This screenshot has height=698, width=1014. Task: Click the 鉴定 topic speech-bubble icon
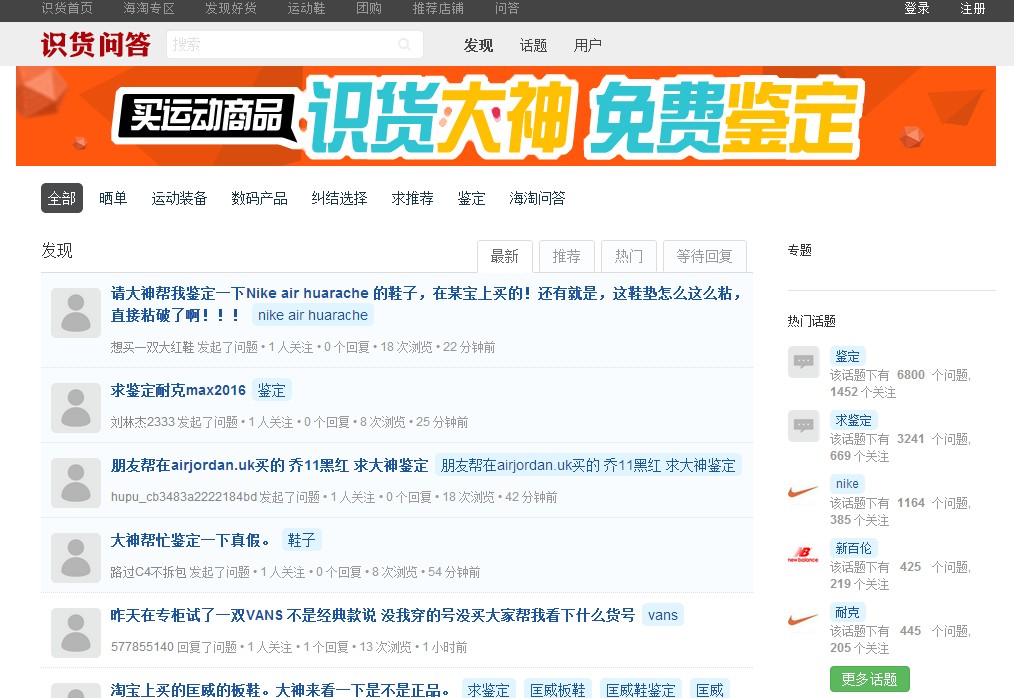pyautogui.click(x=804, y=362)
